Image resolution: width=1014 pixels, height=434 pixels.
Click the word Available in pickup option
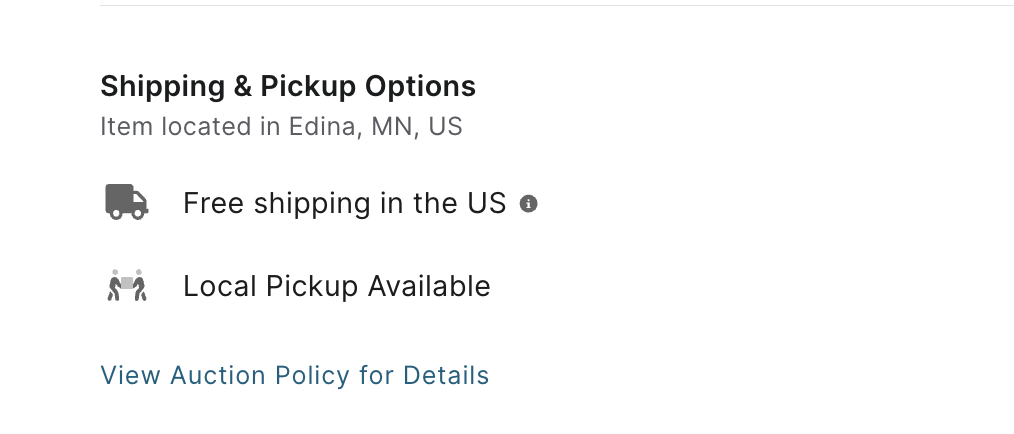coord(429,286)
